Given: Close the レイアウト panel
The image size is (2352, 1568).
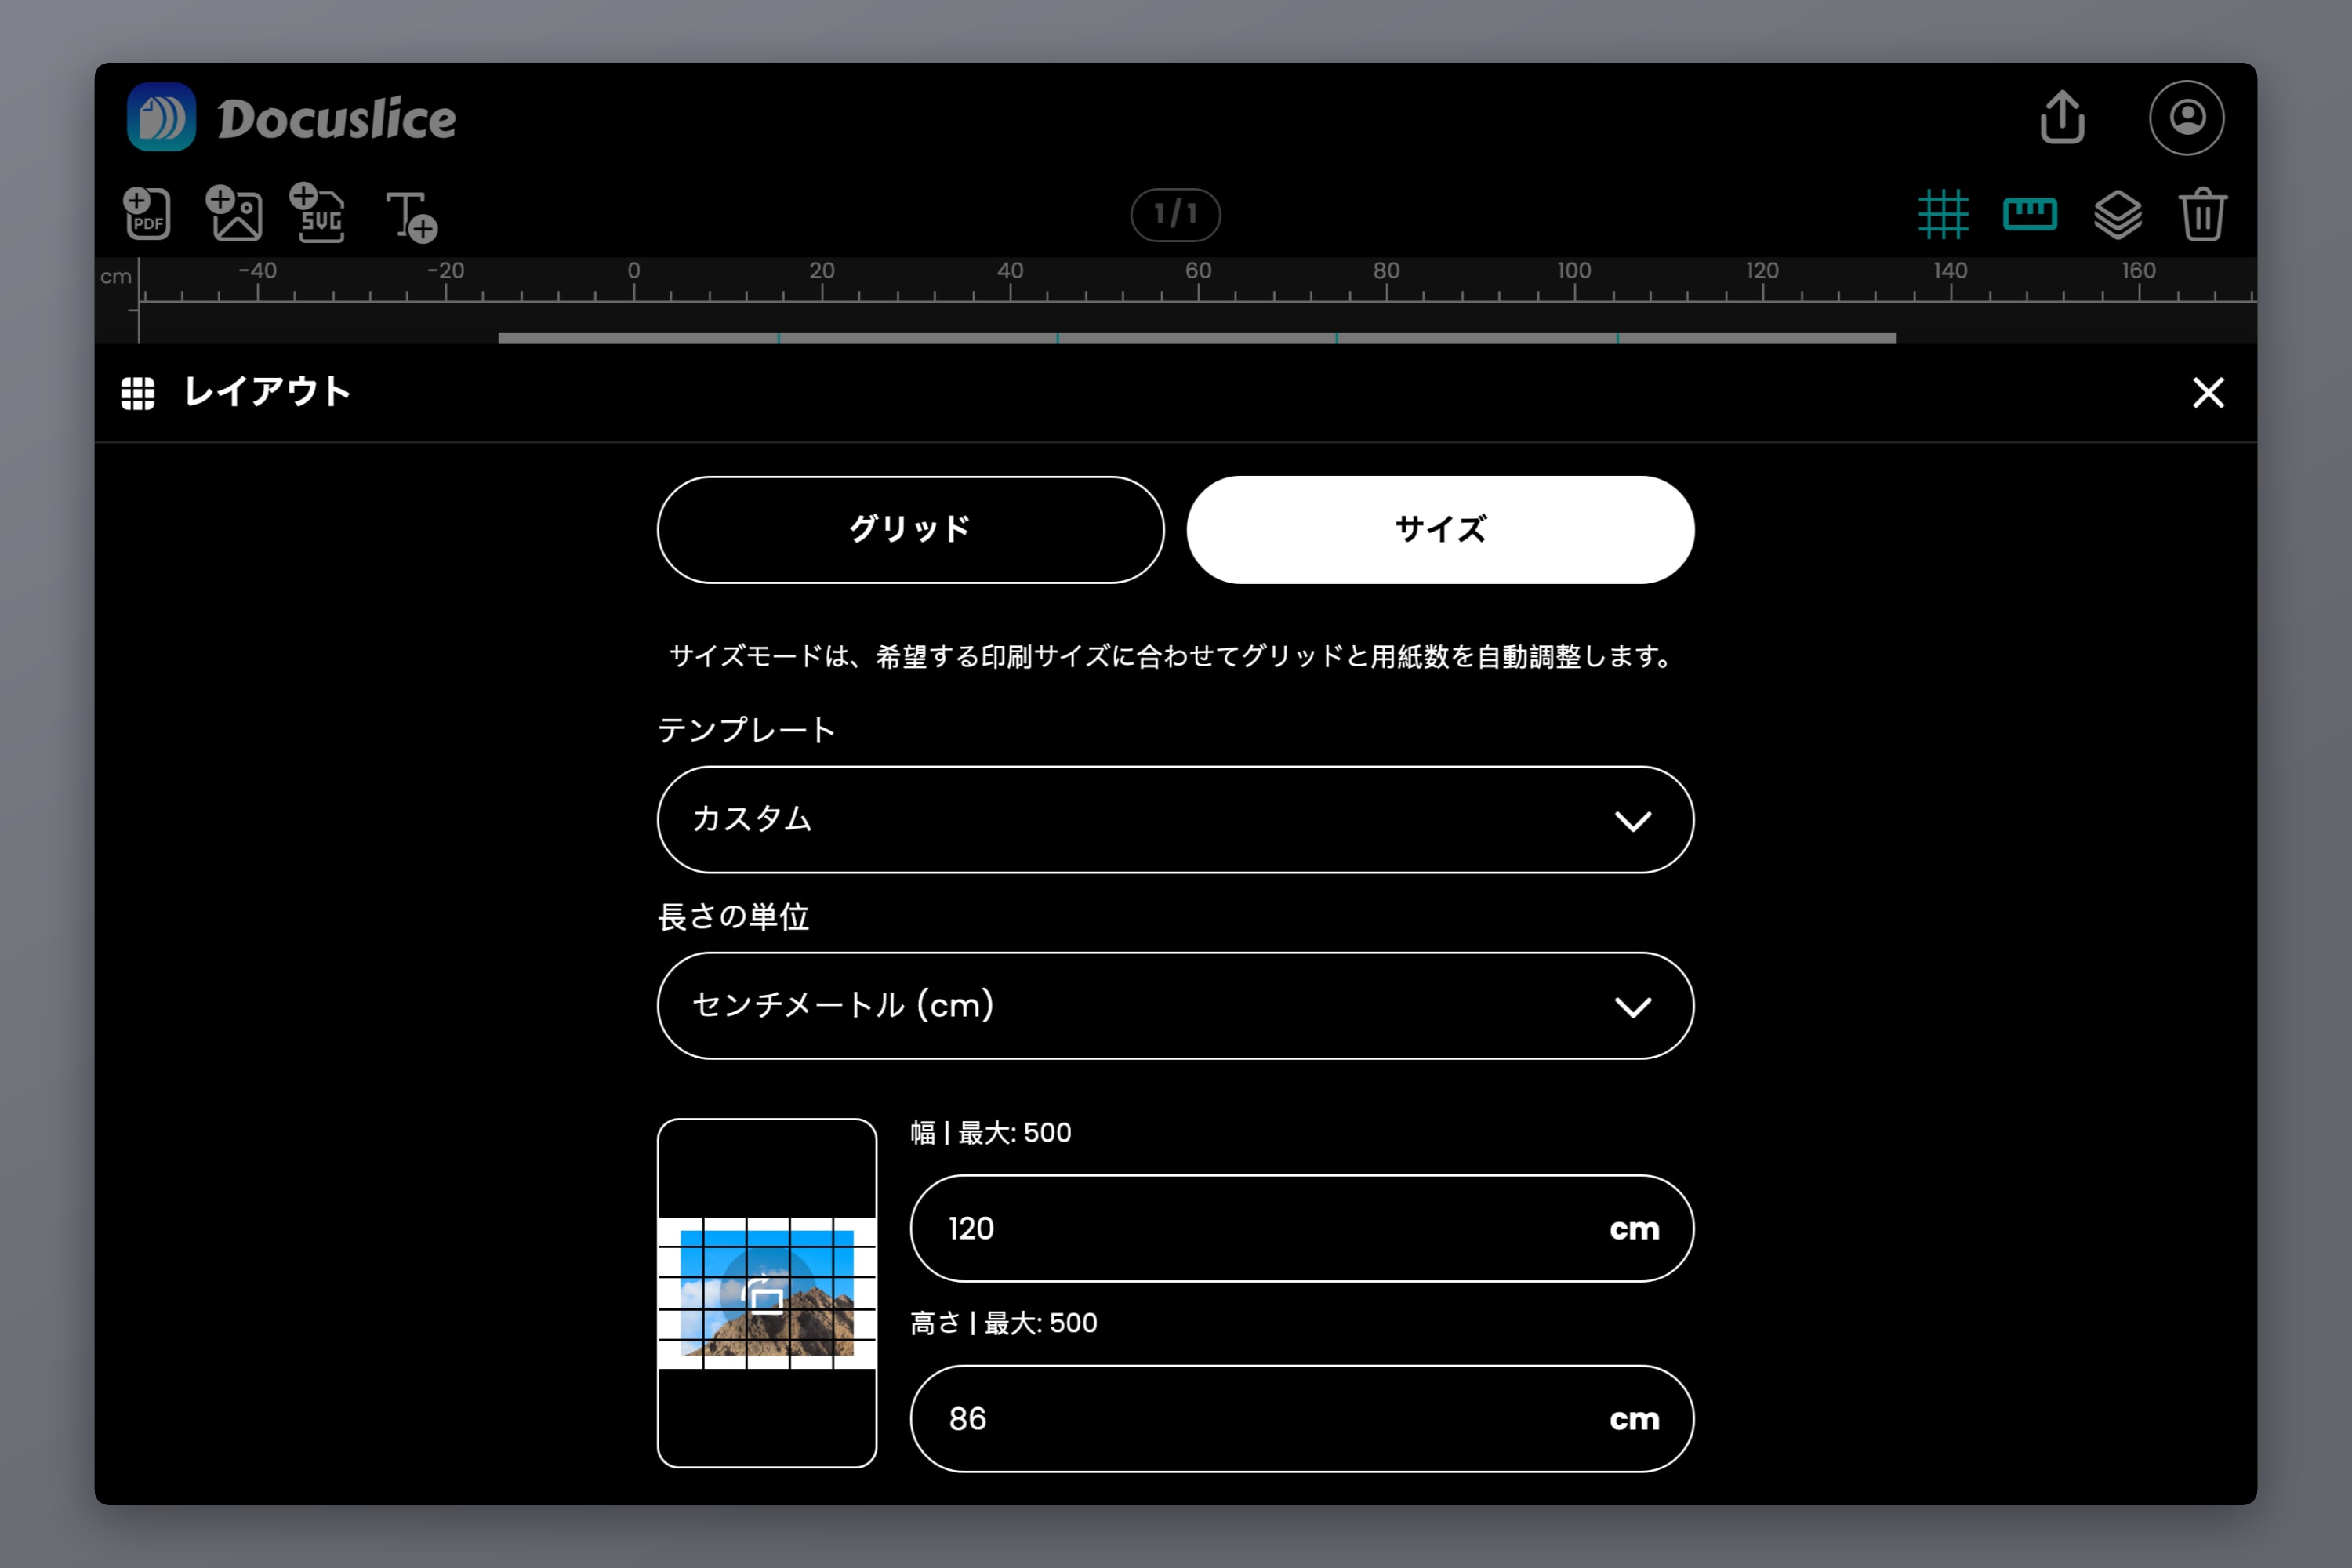Looking at the screenshot, I should [2208, 392].
